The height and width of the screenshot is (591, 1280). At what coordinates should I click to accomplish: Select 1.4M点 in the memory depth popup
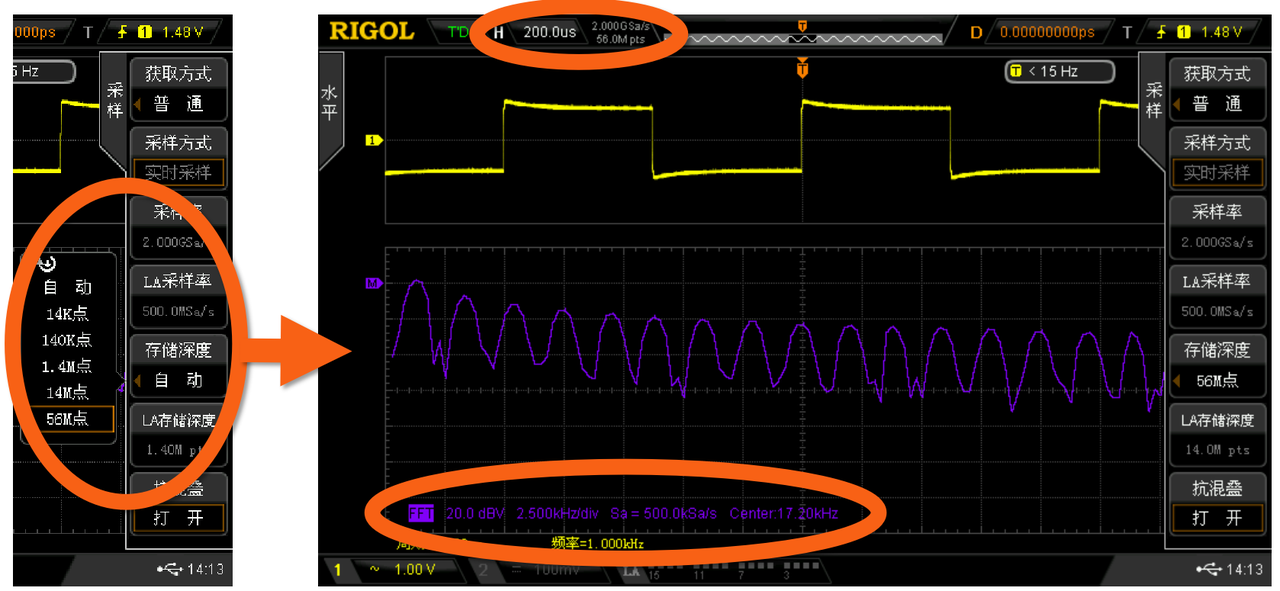67,366
